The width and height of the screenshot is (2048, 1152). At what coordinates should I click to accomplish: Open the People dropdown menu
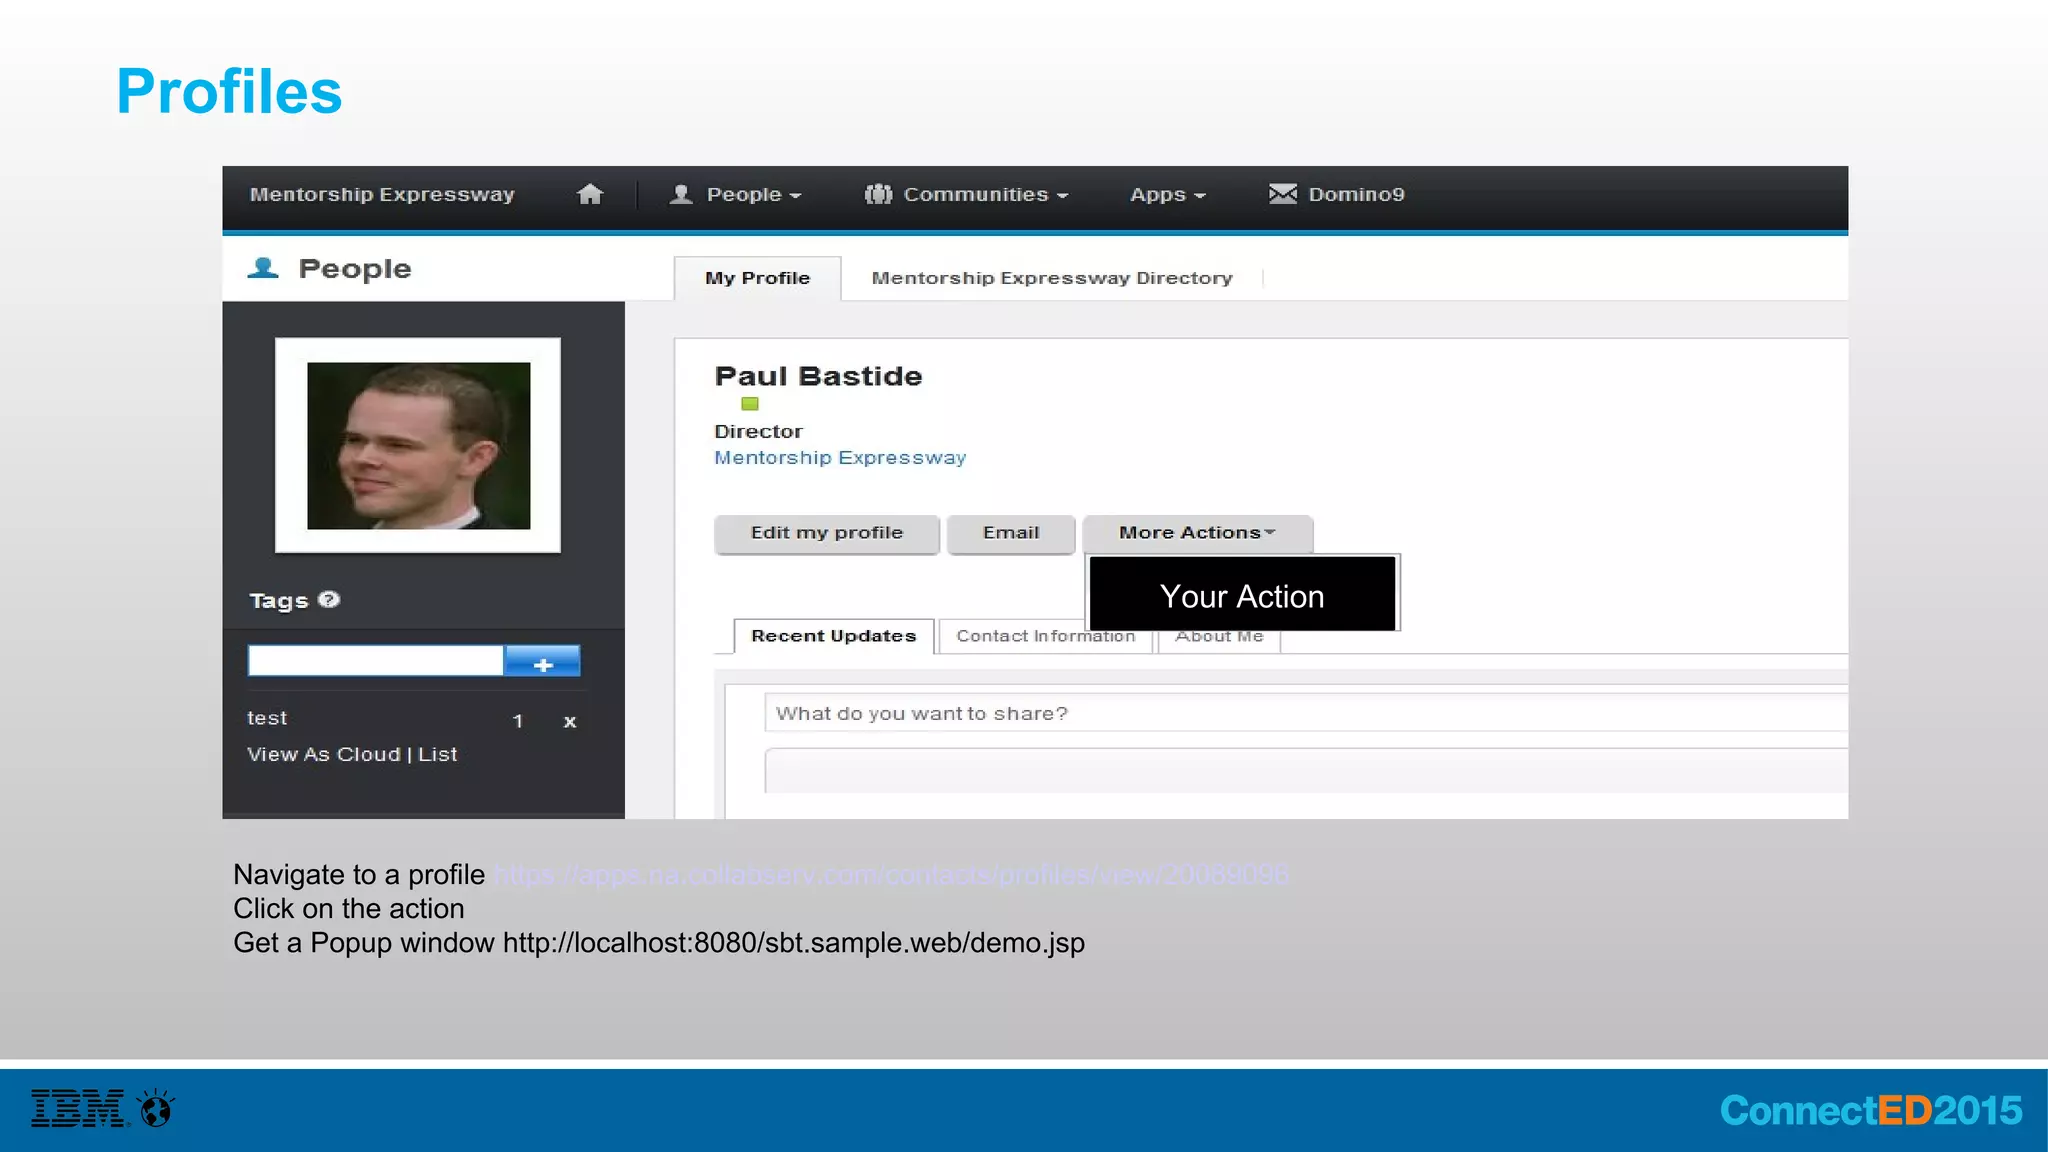pos(744,194)
